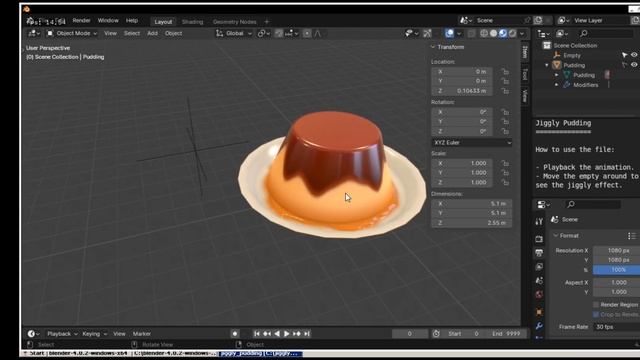The image size is (640, 360).
Task: Jump to the timeline end frame
Action: pyautogui.click(x=307, y=334)
